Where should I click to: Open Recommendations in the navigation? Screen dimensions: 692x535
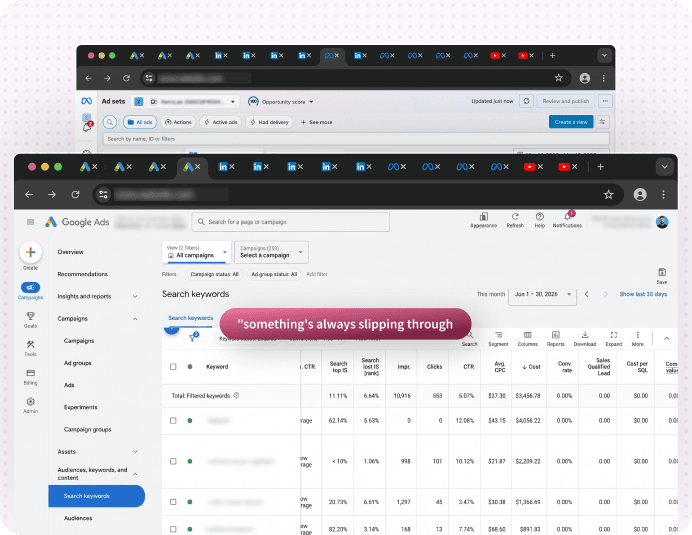point(83,274)
